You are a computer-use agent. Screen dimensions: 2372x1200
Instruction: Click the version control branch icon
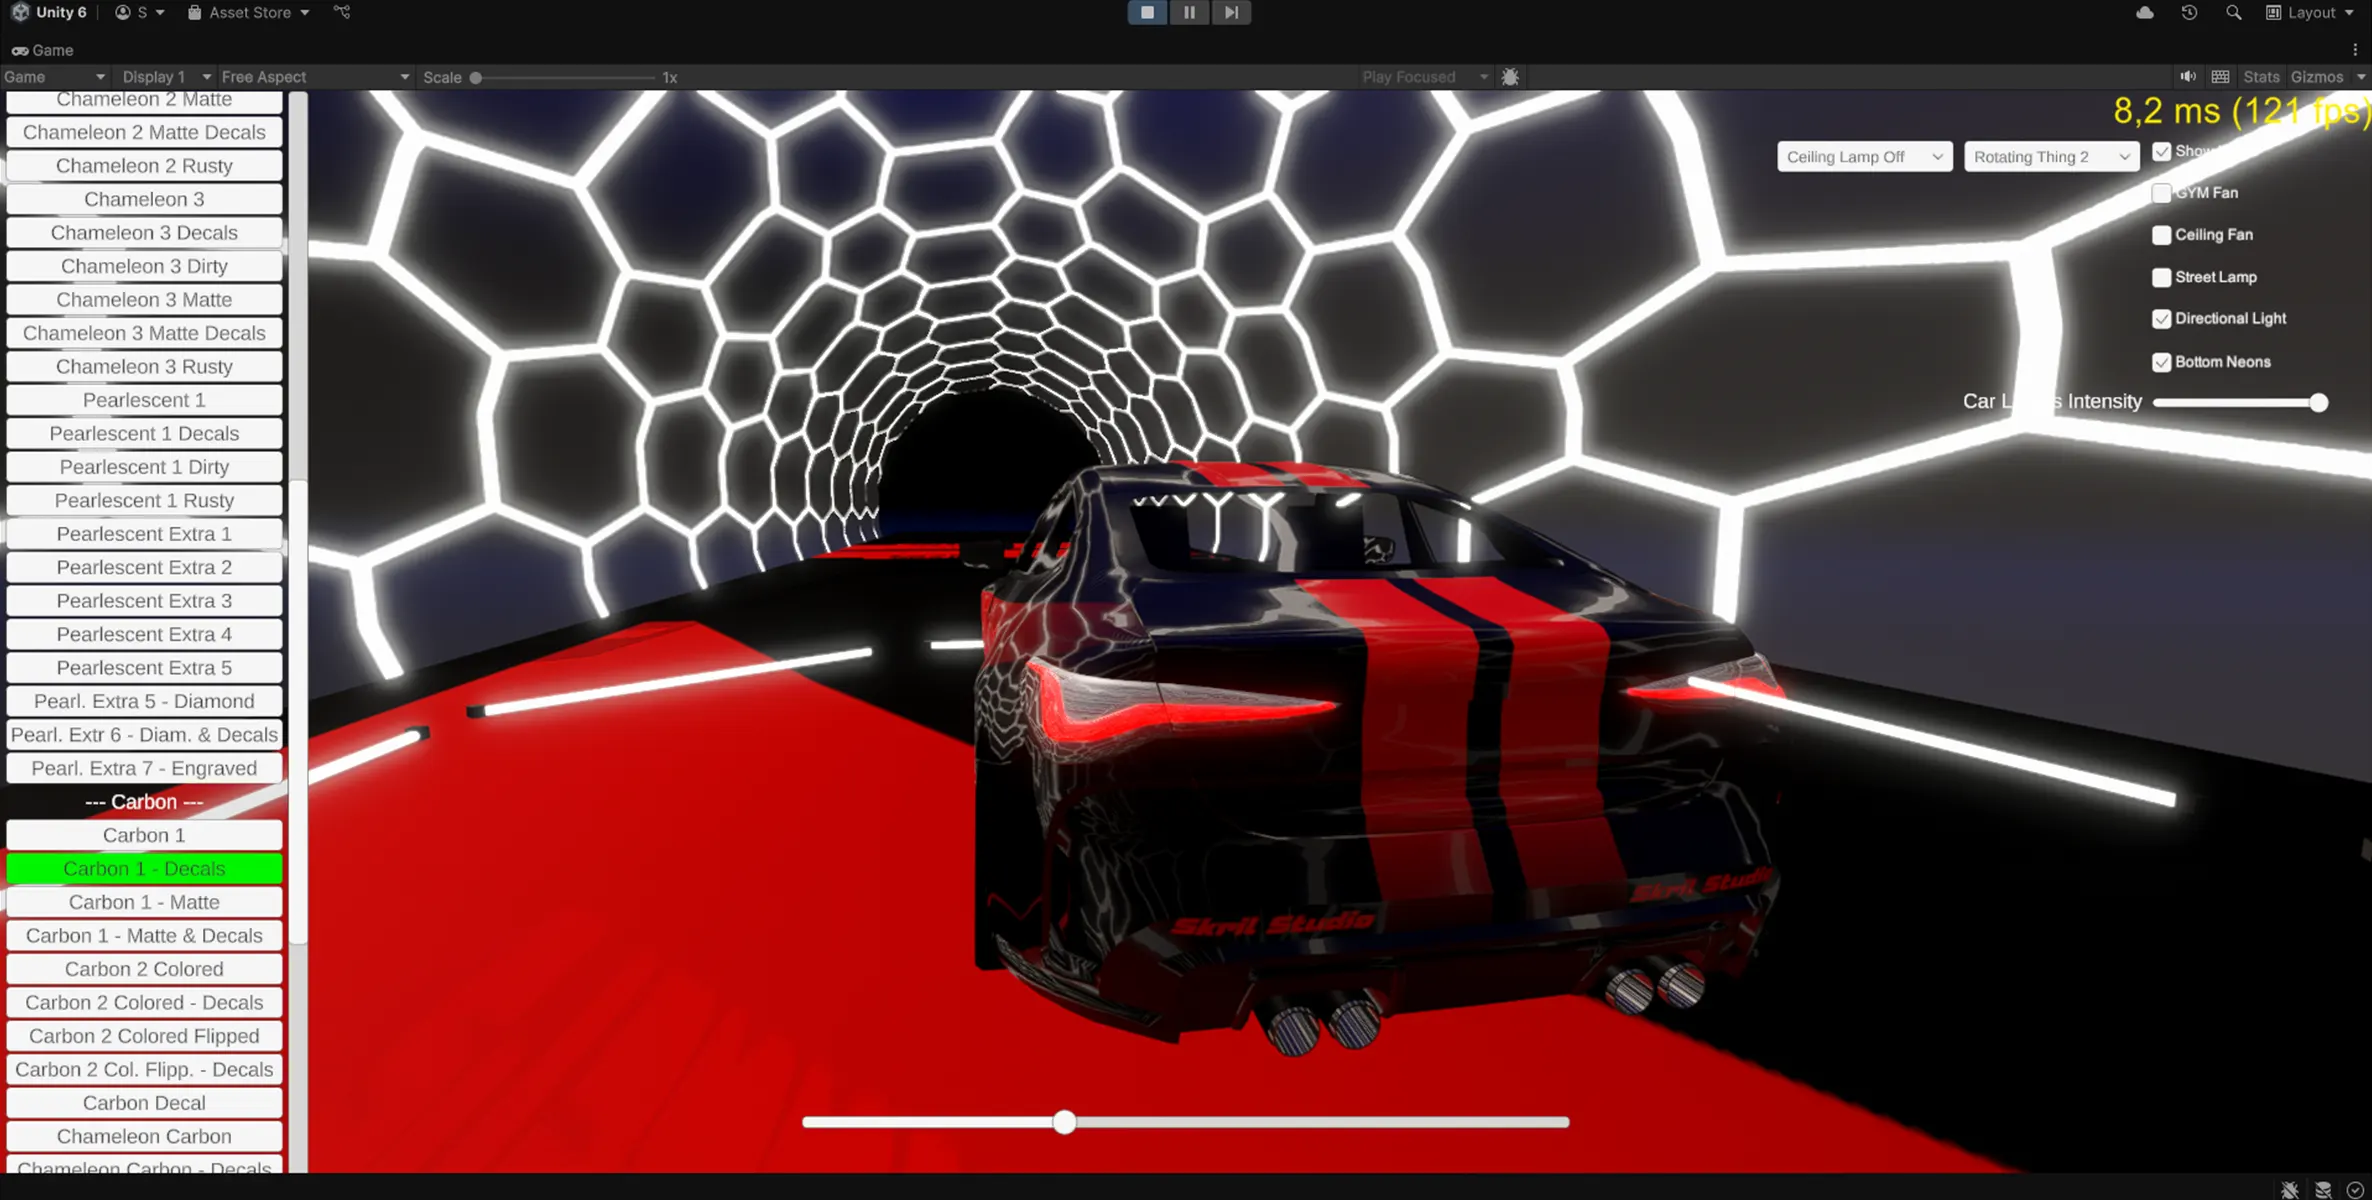342,12
